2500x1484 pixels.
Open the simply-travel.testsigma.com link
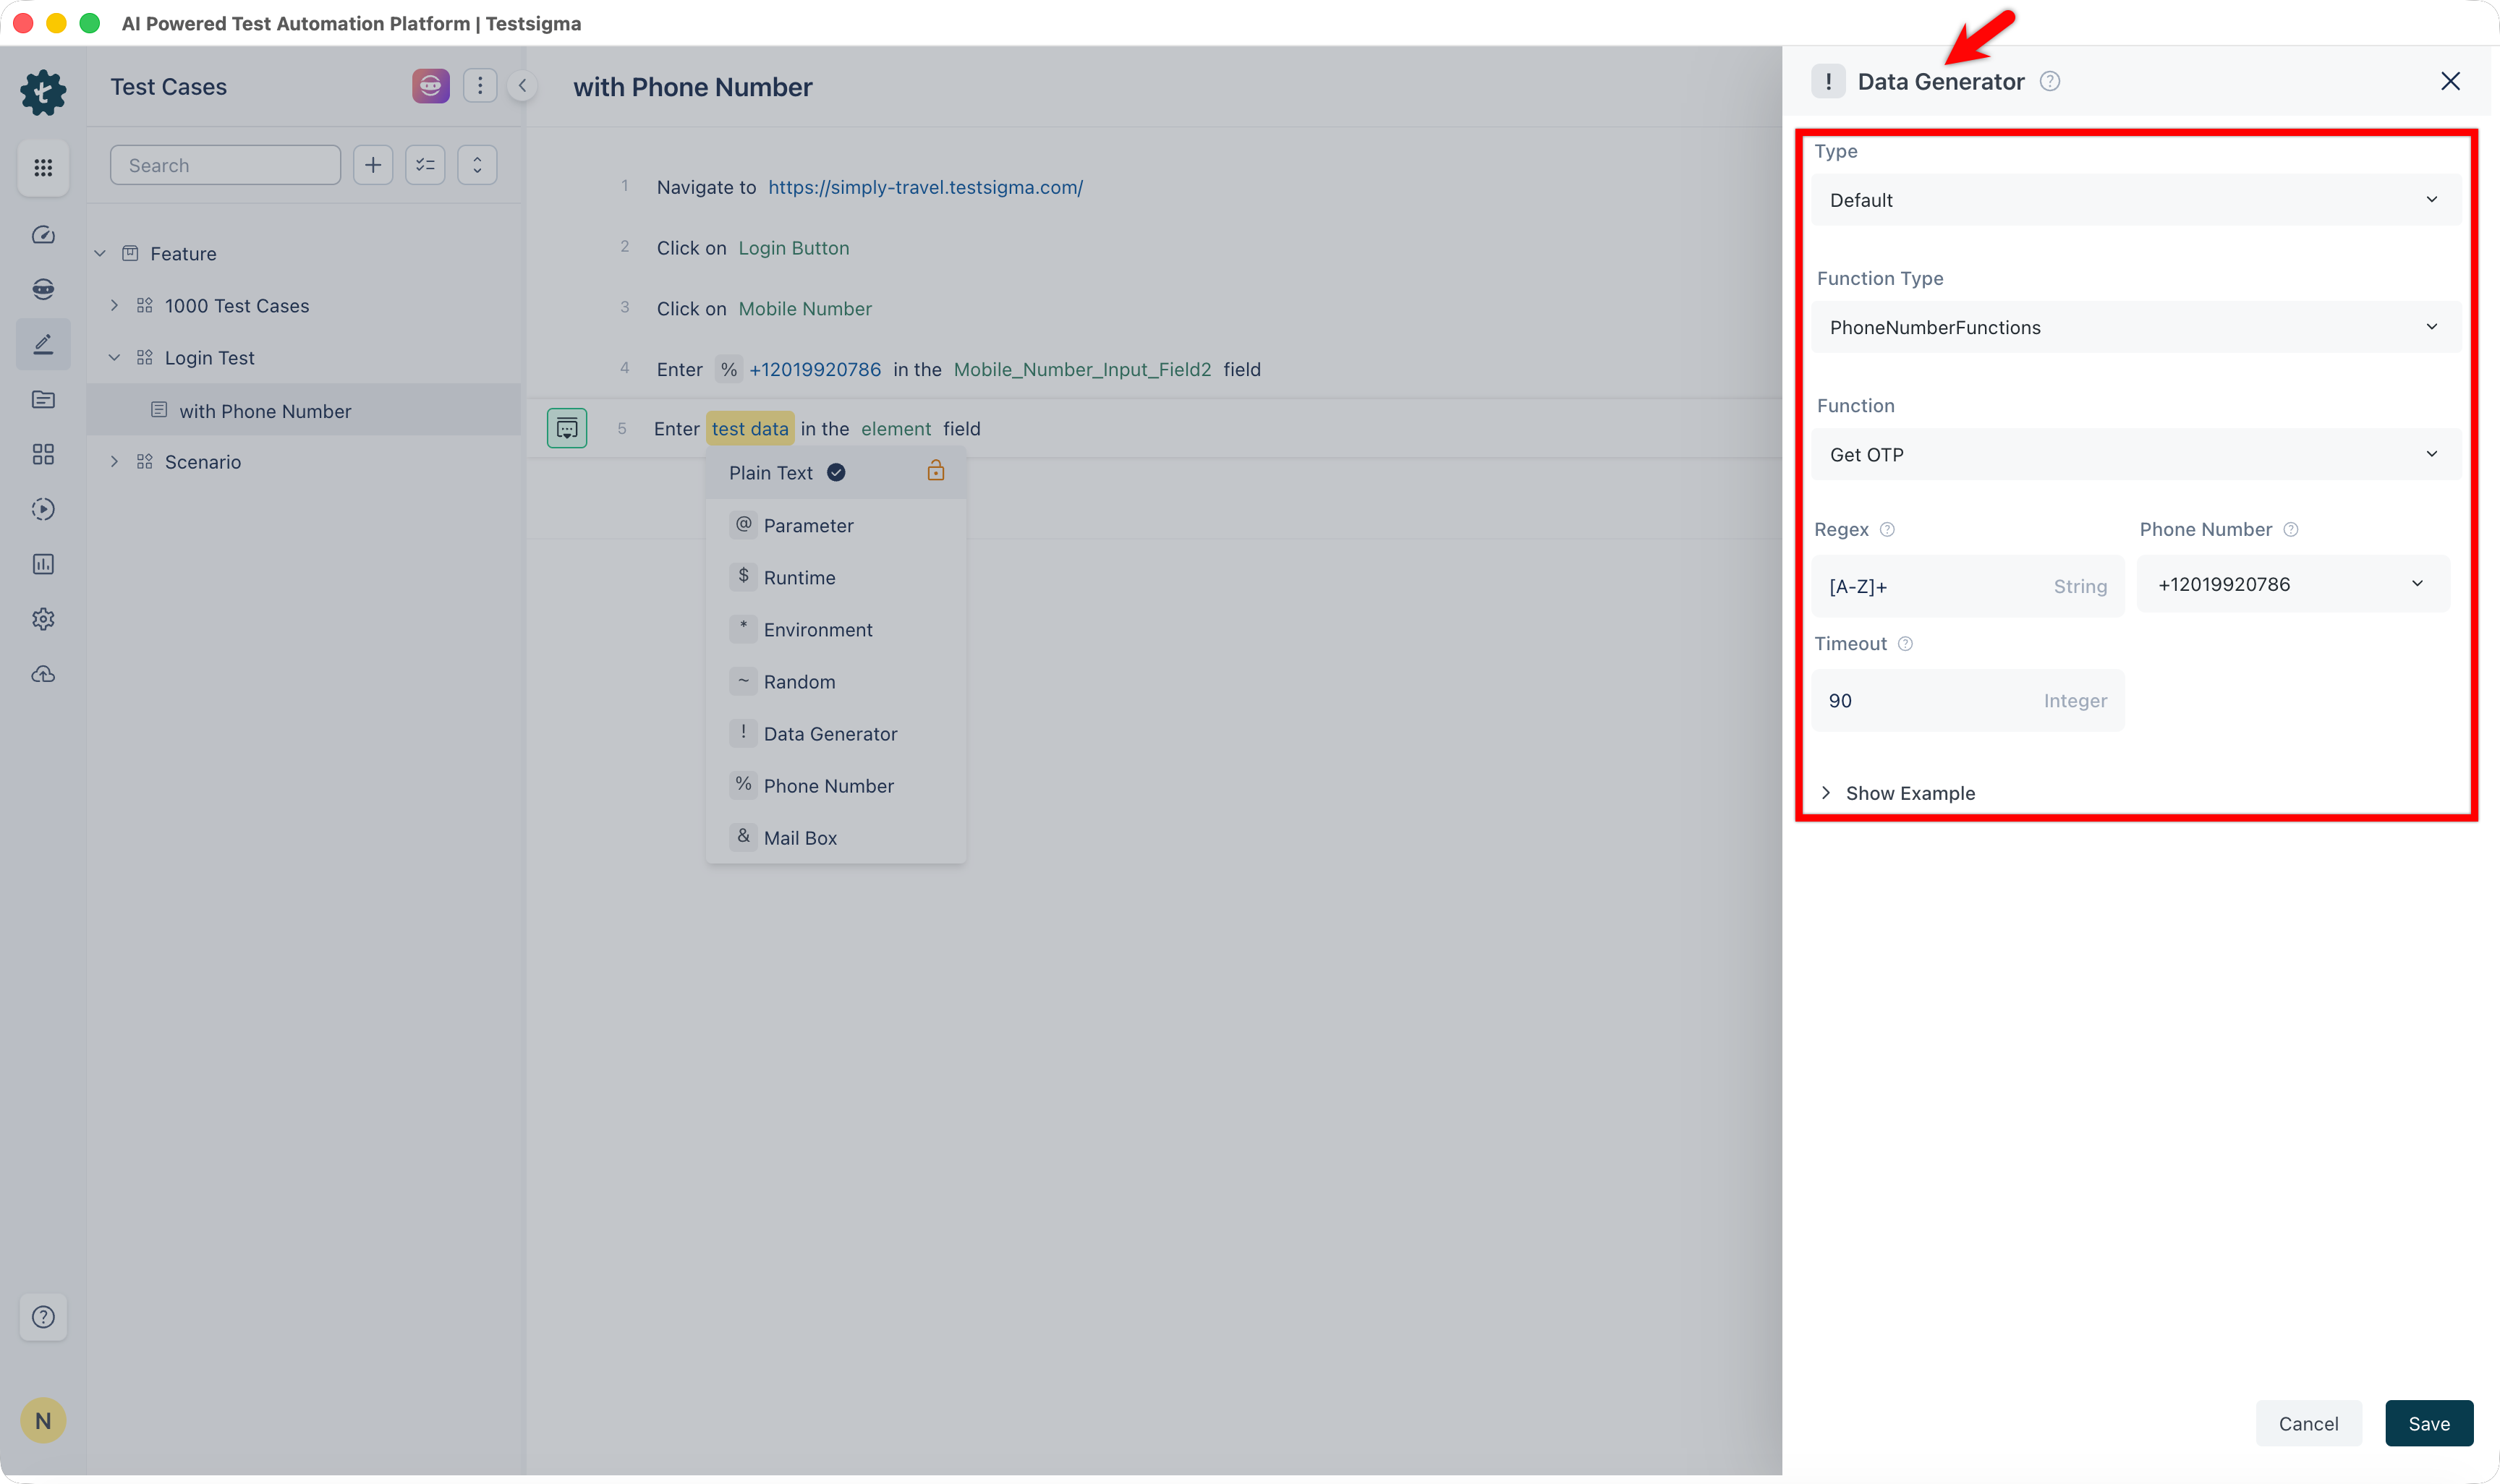click(x=925, y=187)
